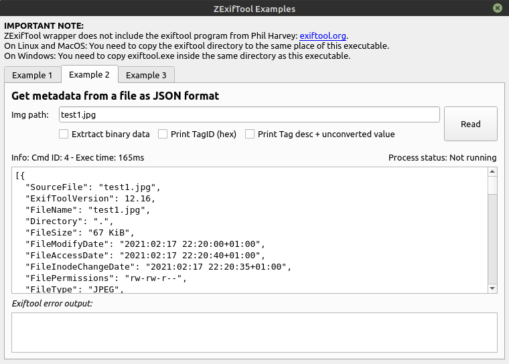The image size is (509, 364).
Task: Enable Extrtact binary data checkbox
Action: [63, 134]
